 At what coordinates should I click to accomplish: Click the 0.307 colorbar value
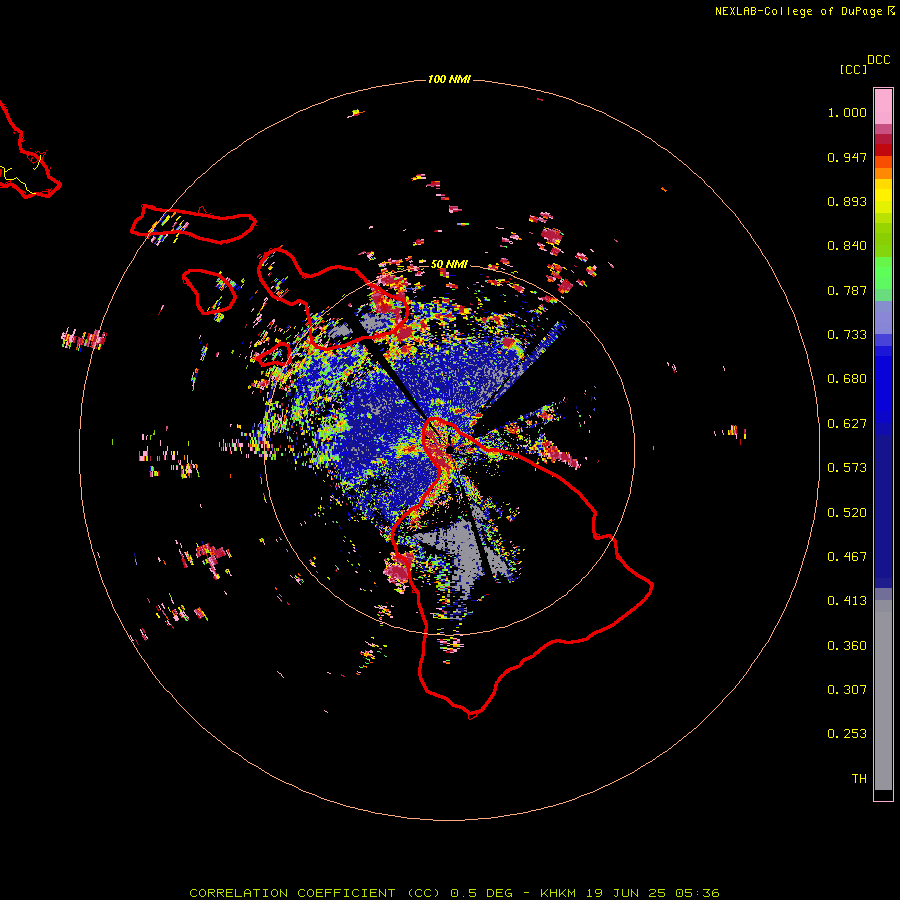pyautogui.click(x=847, y=690)
